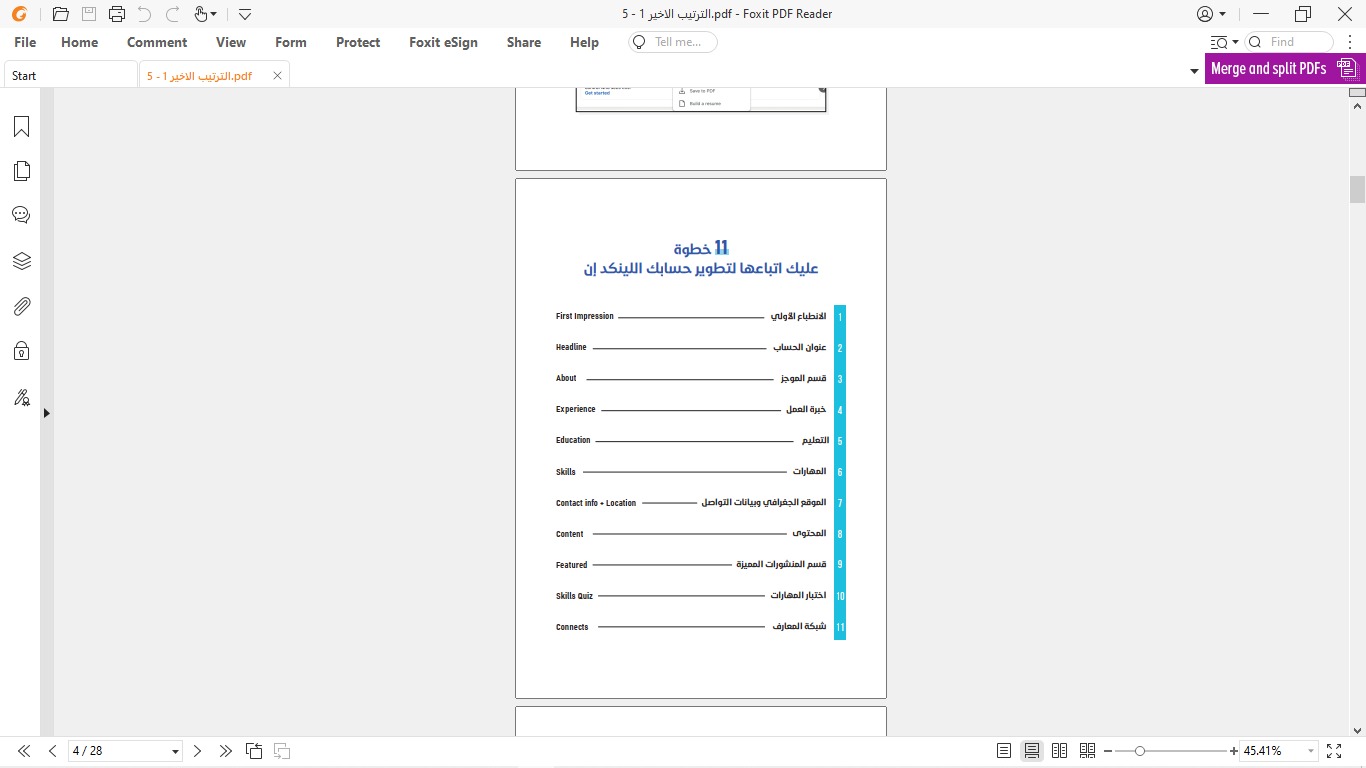Click the split view handle above the scrollbar

tap(1357, 93)
